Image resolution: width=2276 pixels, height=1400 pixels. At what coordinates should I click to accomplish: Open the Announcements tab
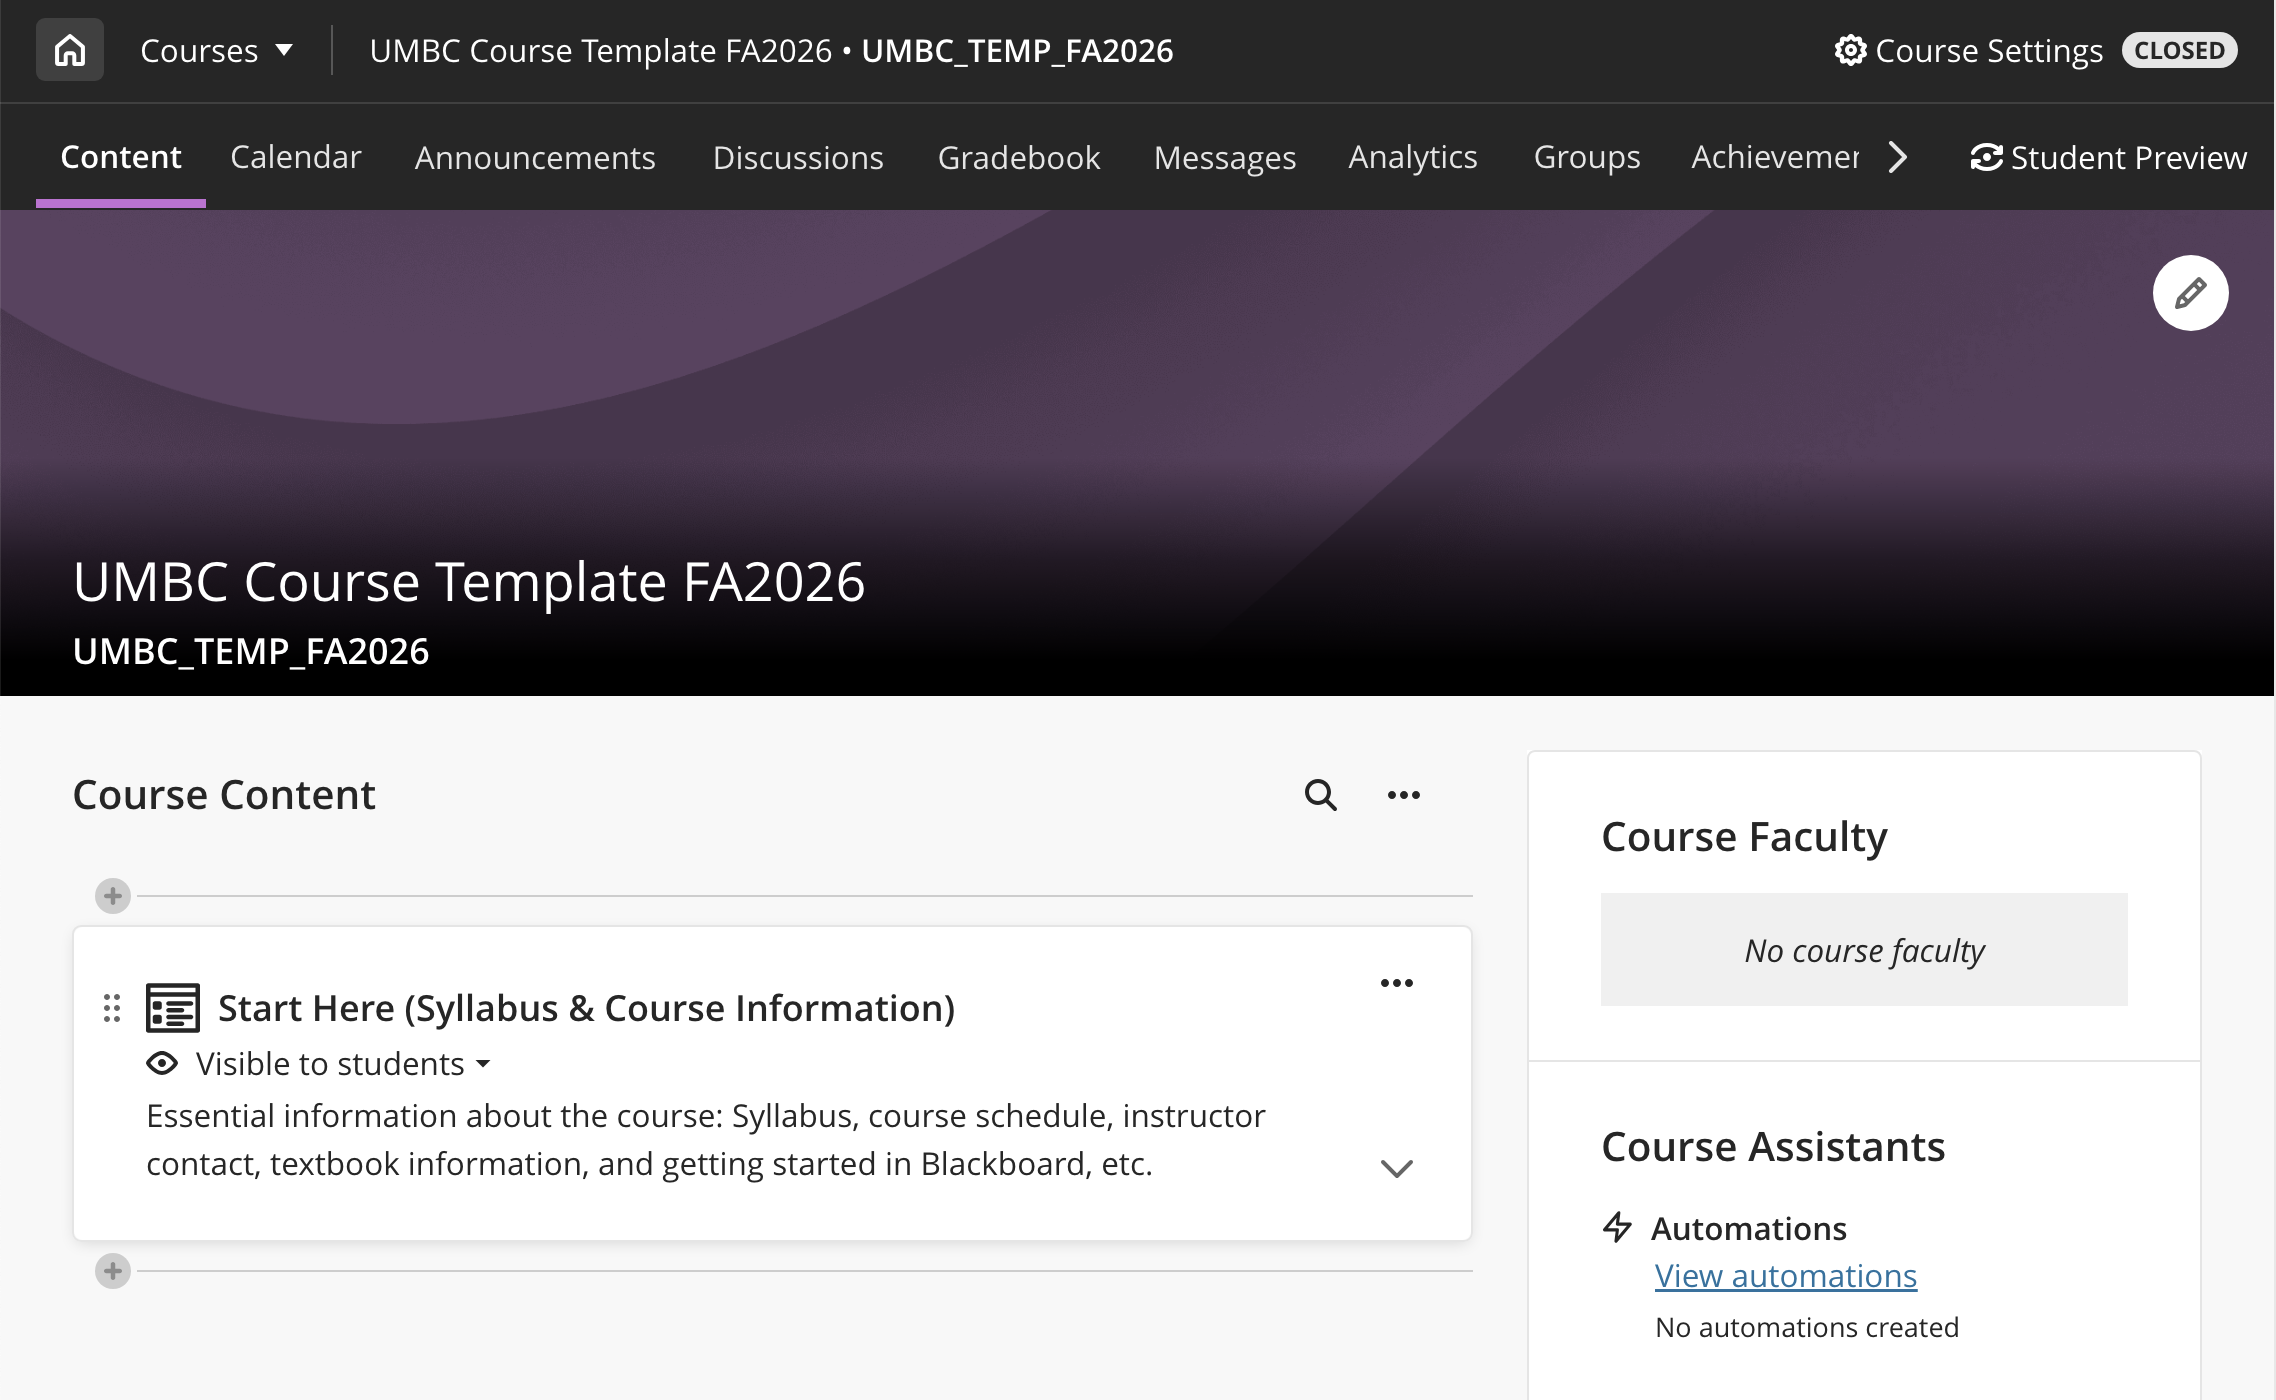pyautogui.click(x=535, y=157)
